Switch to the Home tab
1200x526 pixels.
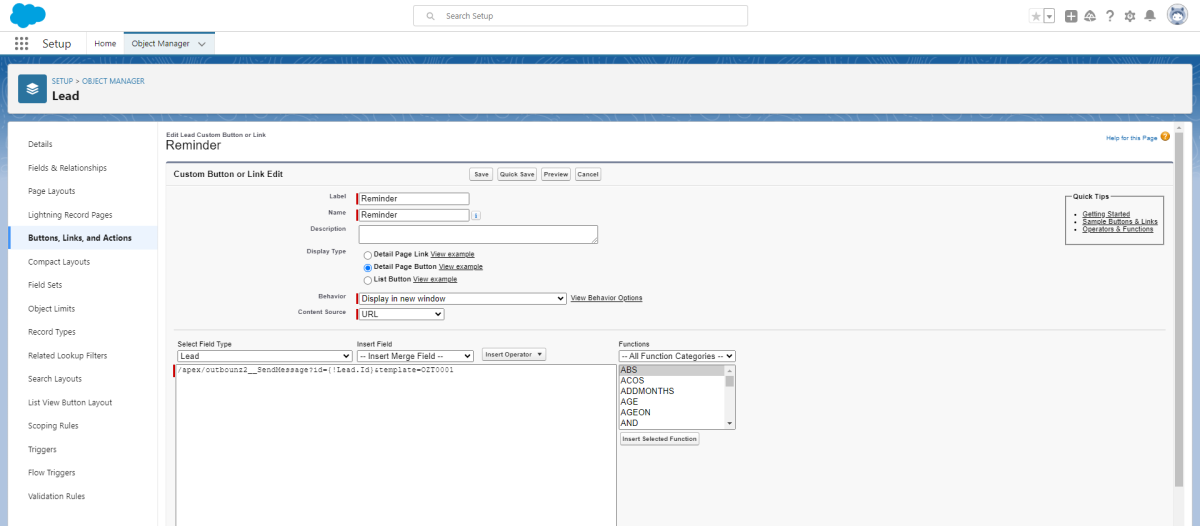click(x=105, y=44)
